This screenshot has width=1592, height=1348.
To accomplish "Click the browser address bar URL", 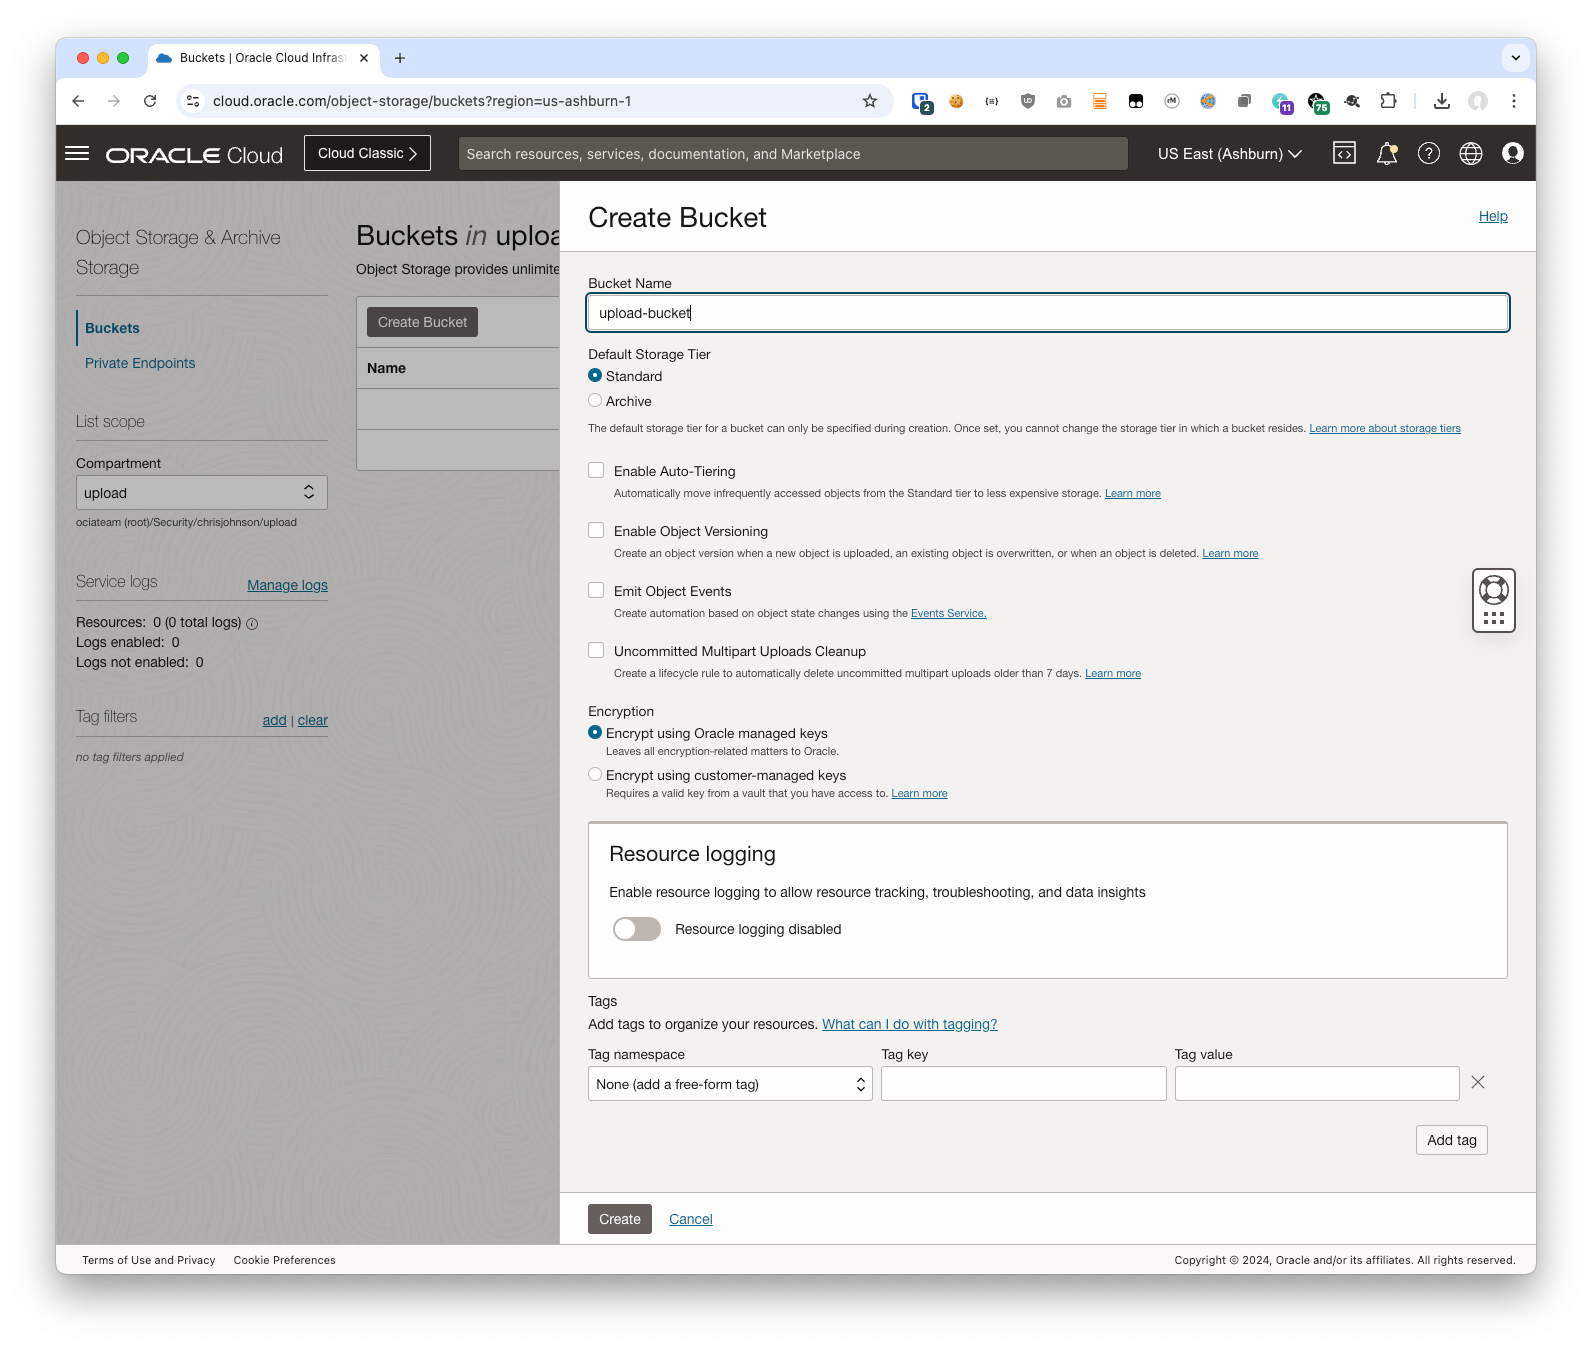I will [x=422, y=101].
